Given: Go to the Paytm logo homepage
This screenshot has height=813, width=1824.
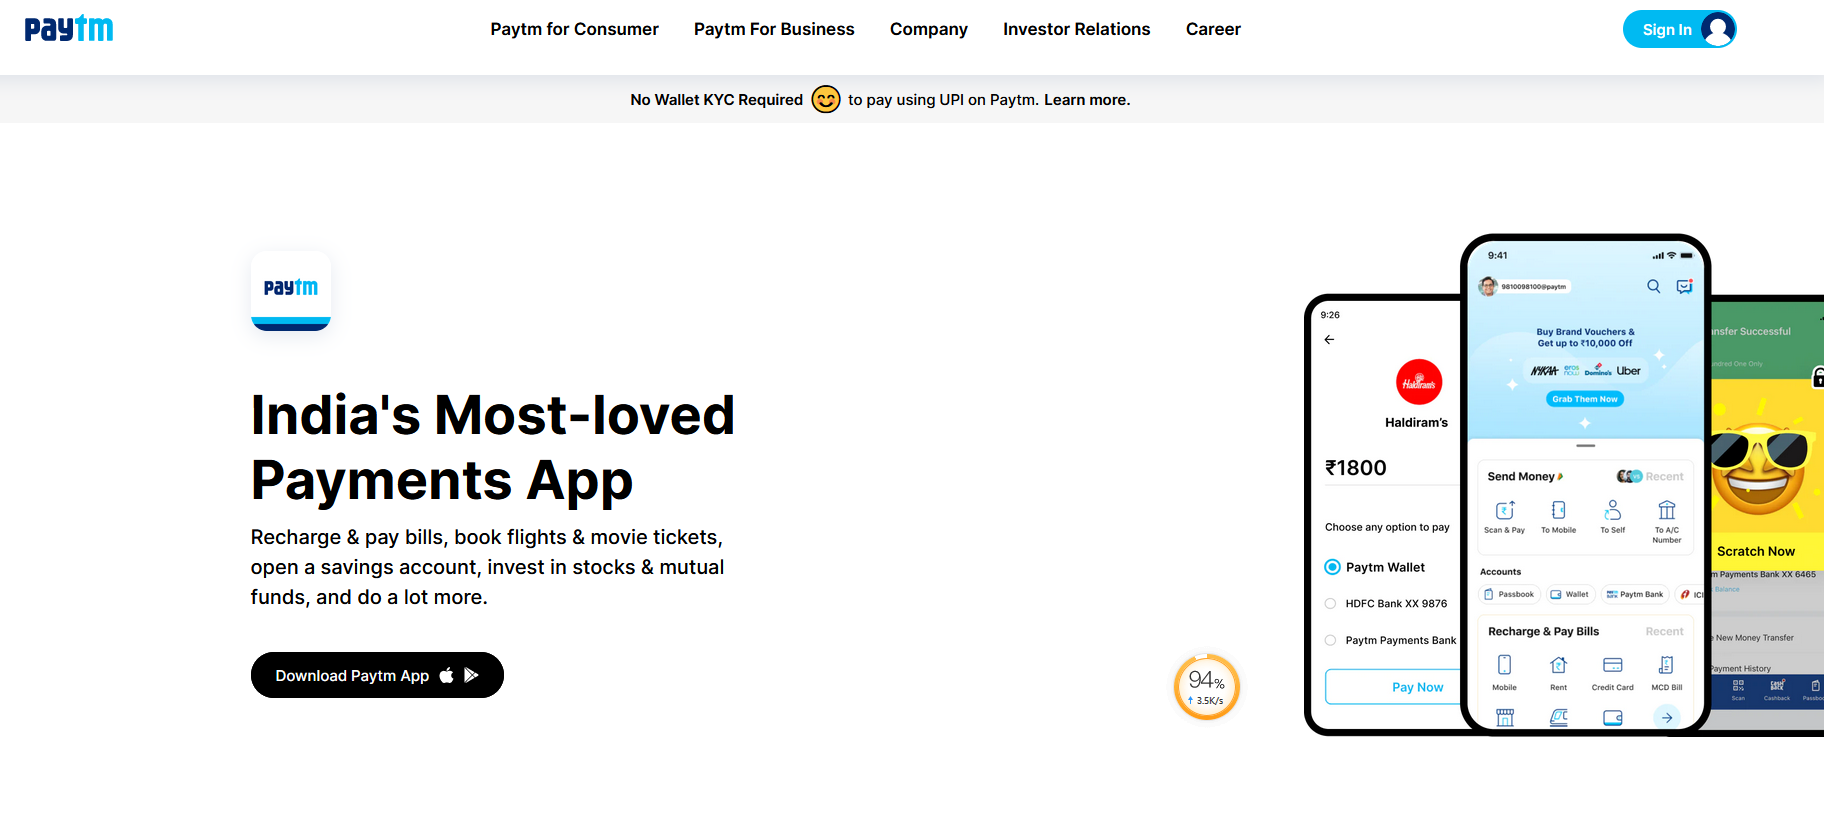Looking at the screenshot, I should [x=69, y=29].
